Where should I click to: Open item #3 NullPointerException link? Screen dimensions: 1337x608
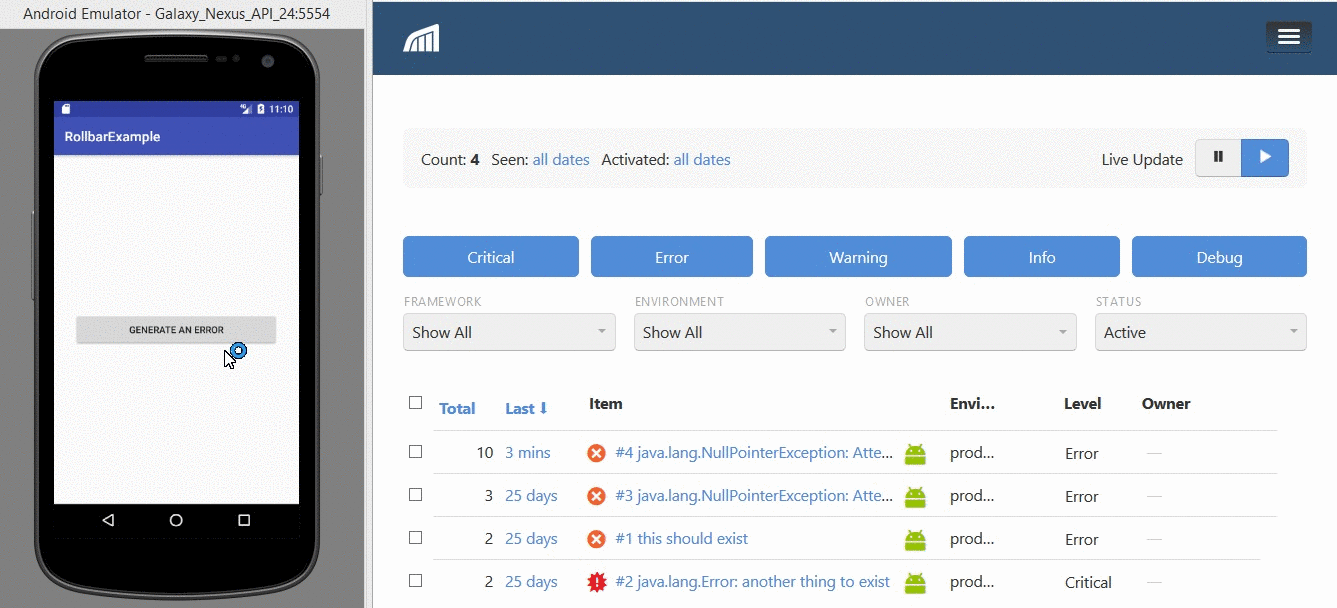(x=754, y=496)
